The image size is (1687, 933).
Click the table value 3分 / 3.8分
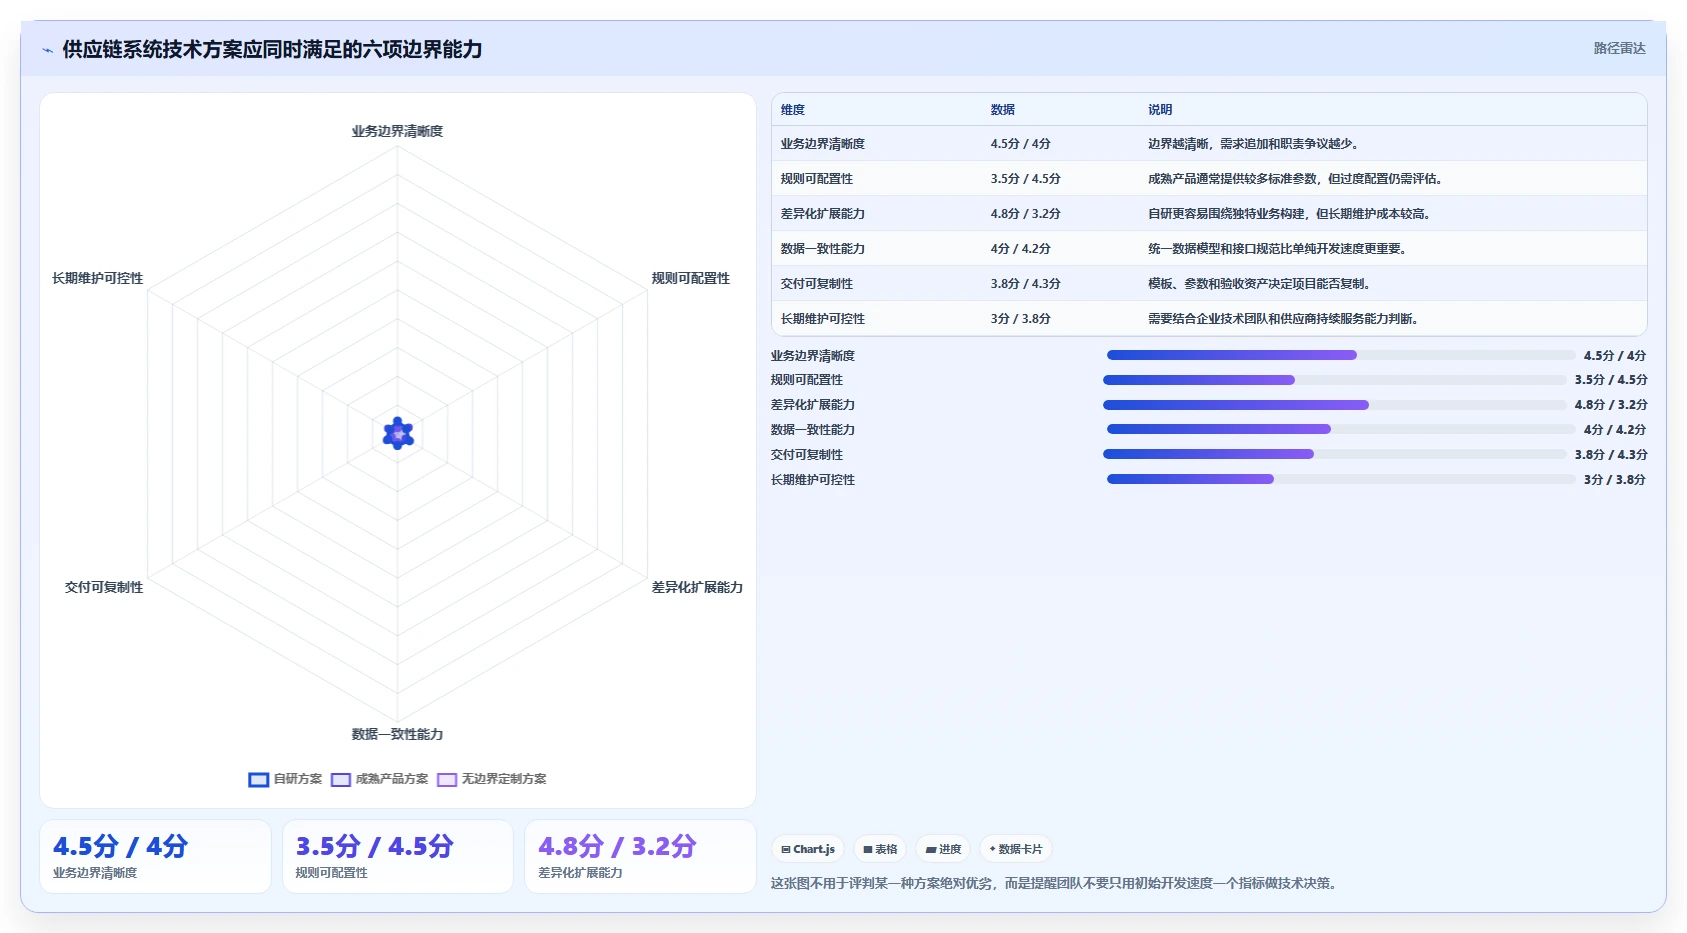point(1021,319)
